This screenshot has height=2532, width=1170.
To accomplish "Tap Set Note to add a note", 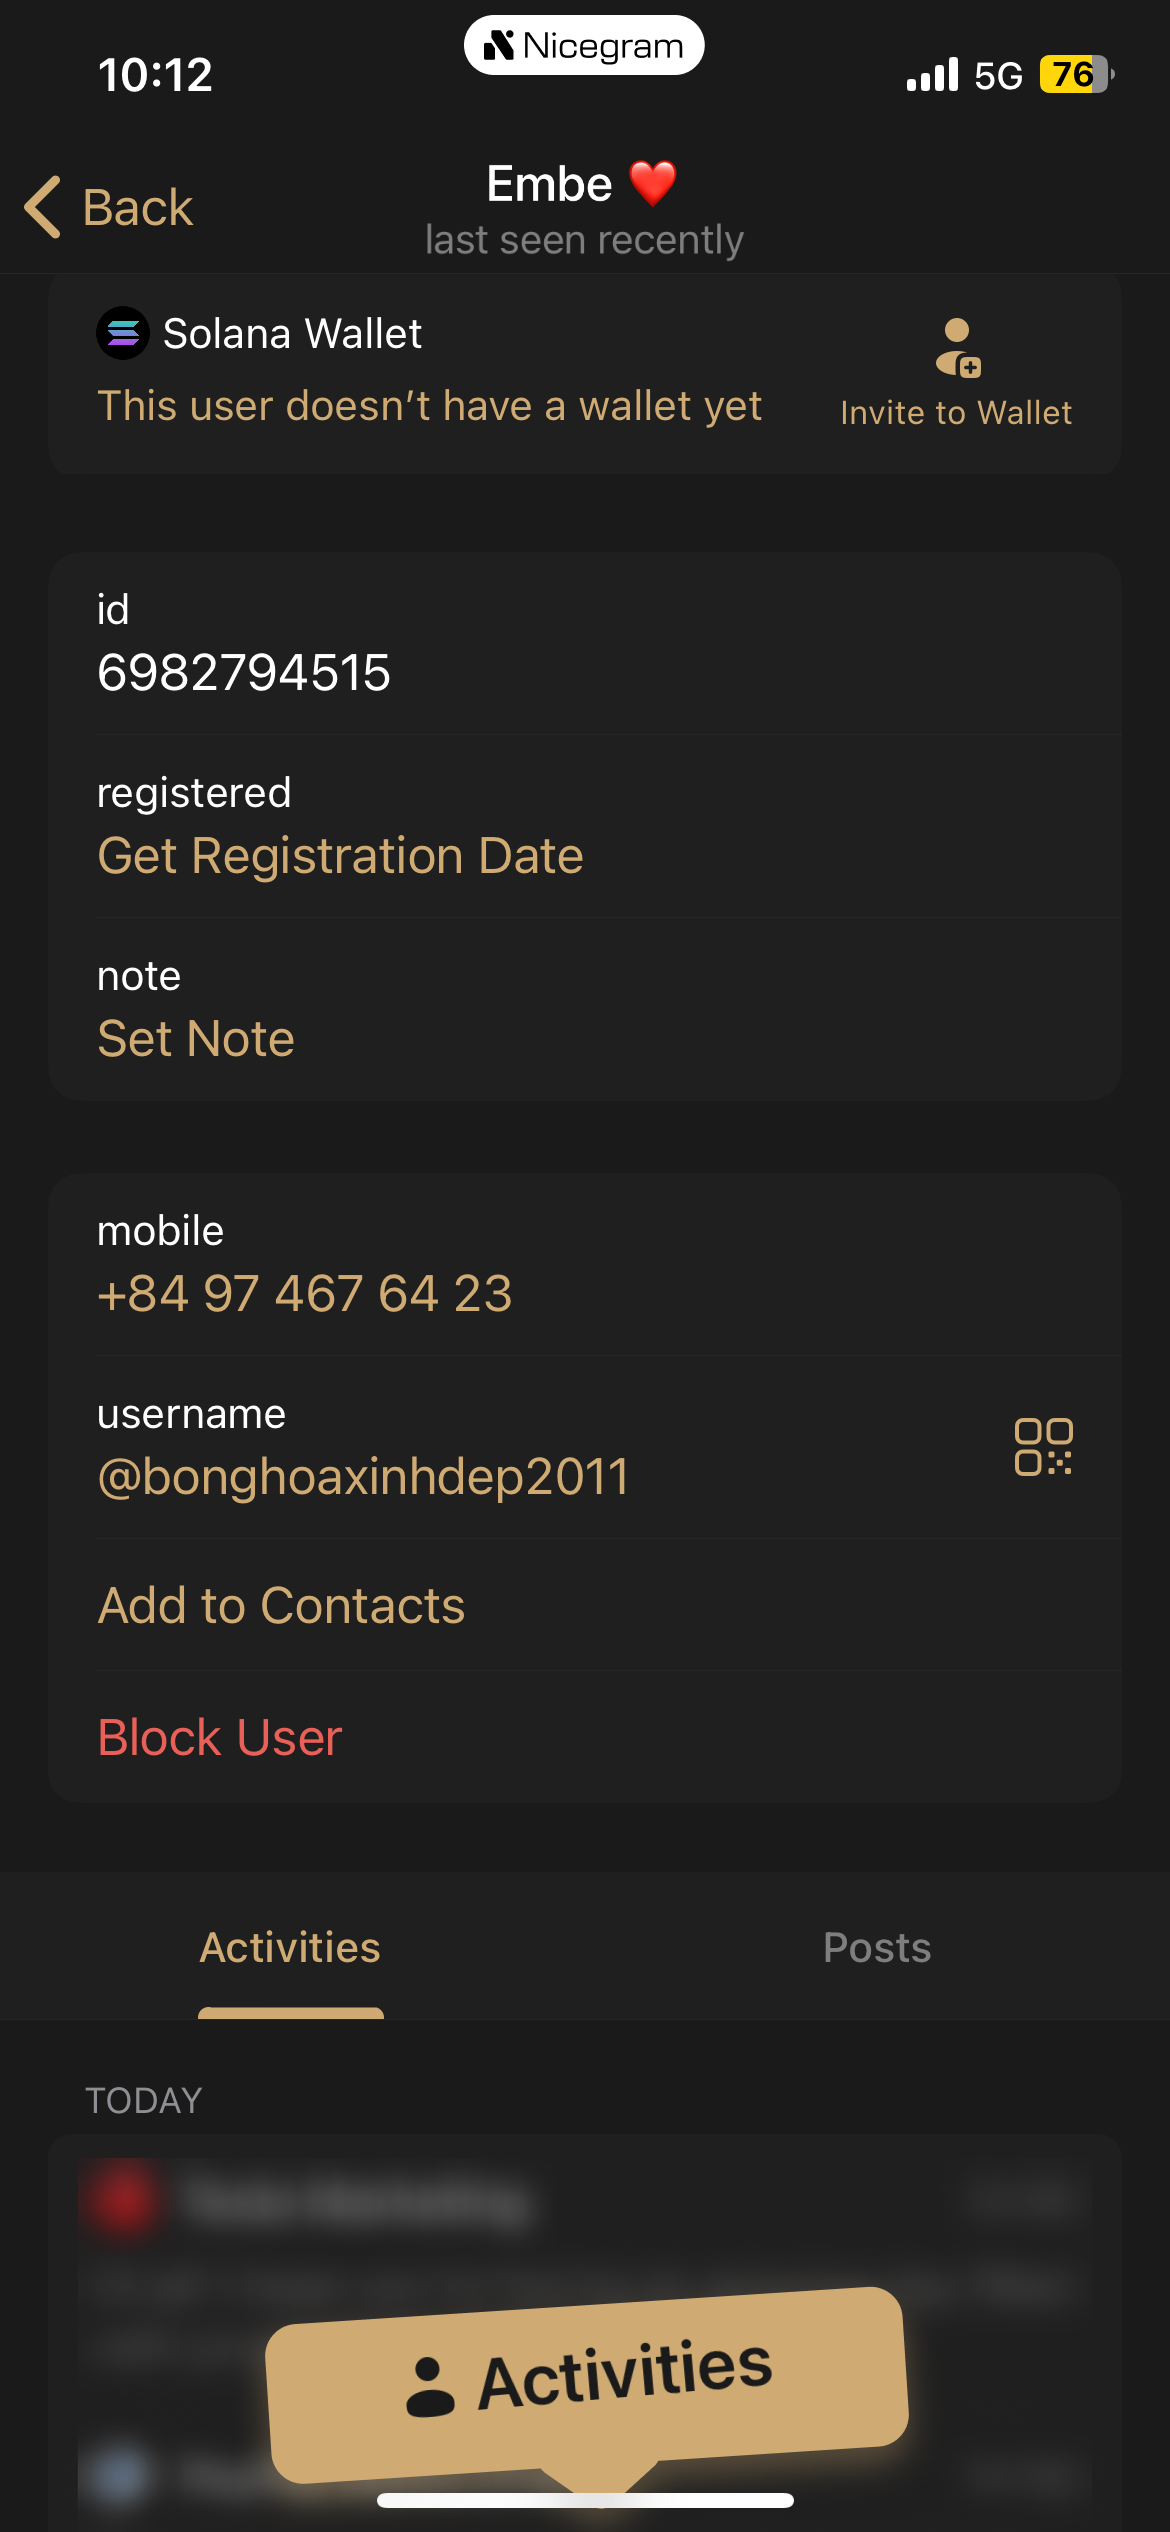I will [x=196, y=1039].
